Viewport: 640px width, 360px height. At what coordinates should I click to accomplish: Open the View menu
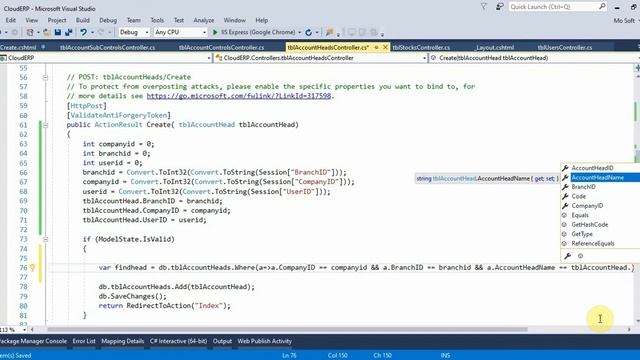coord(31,20)
